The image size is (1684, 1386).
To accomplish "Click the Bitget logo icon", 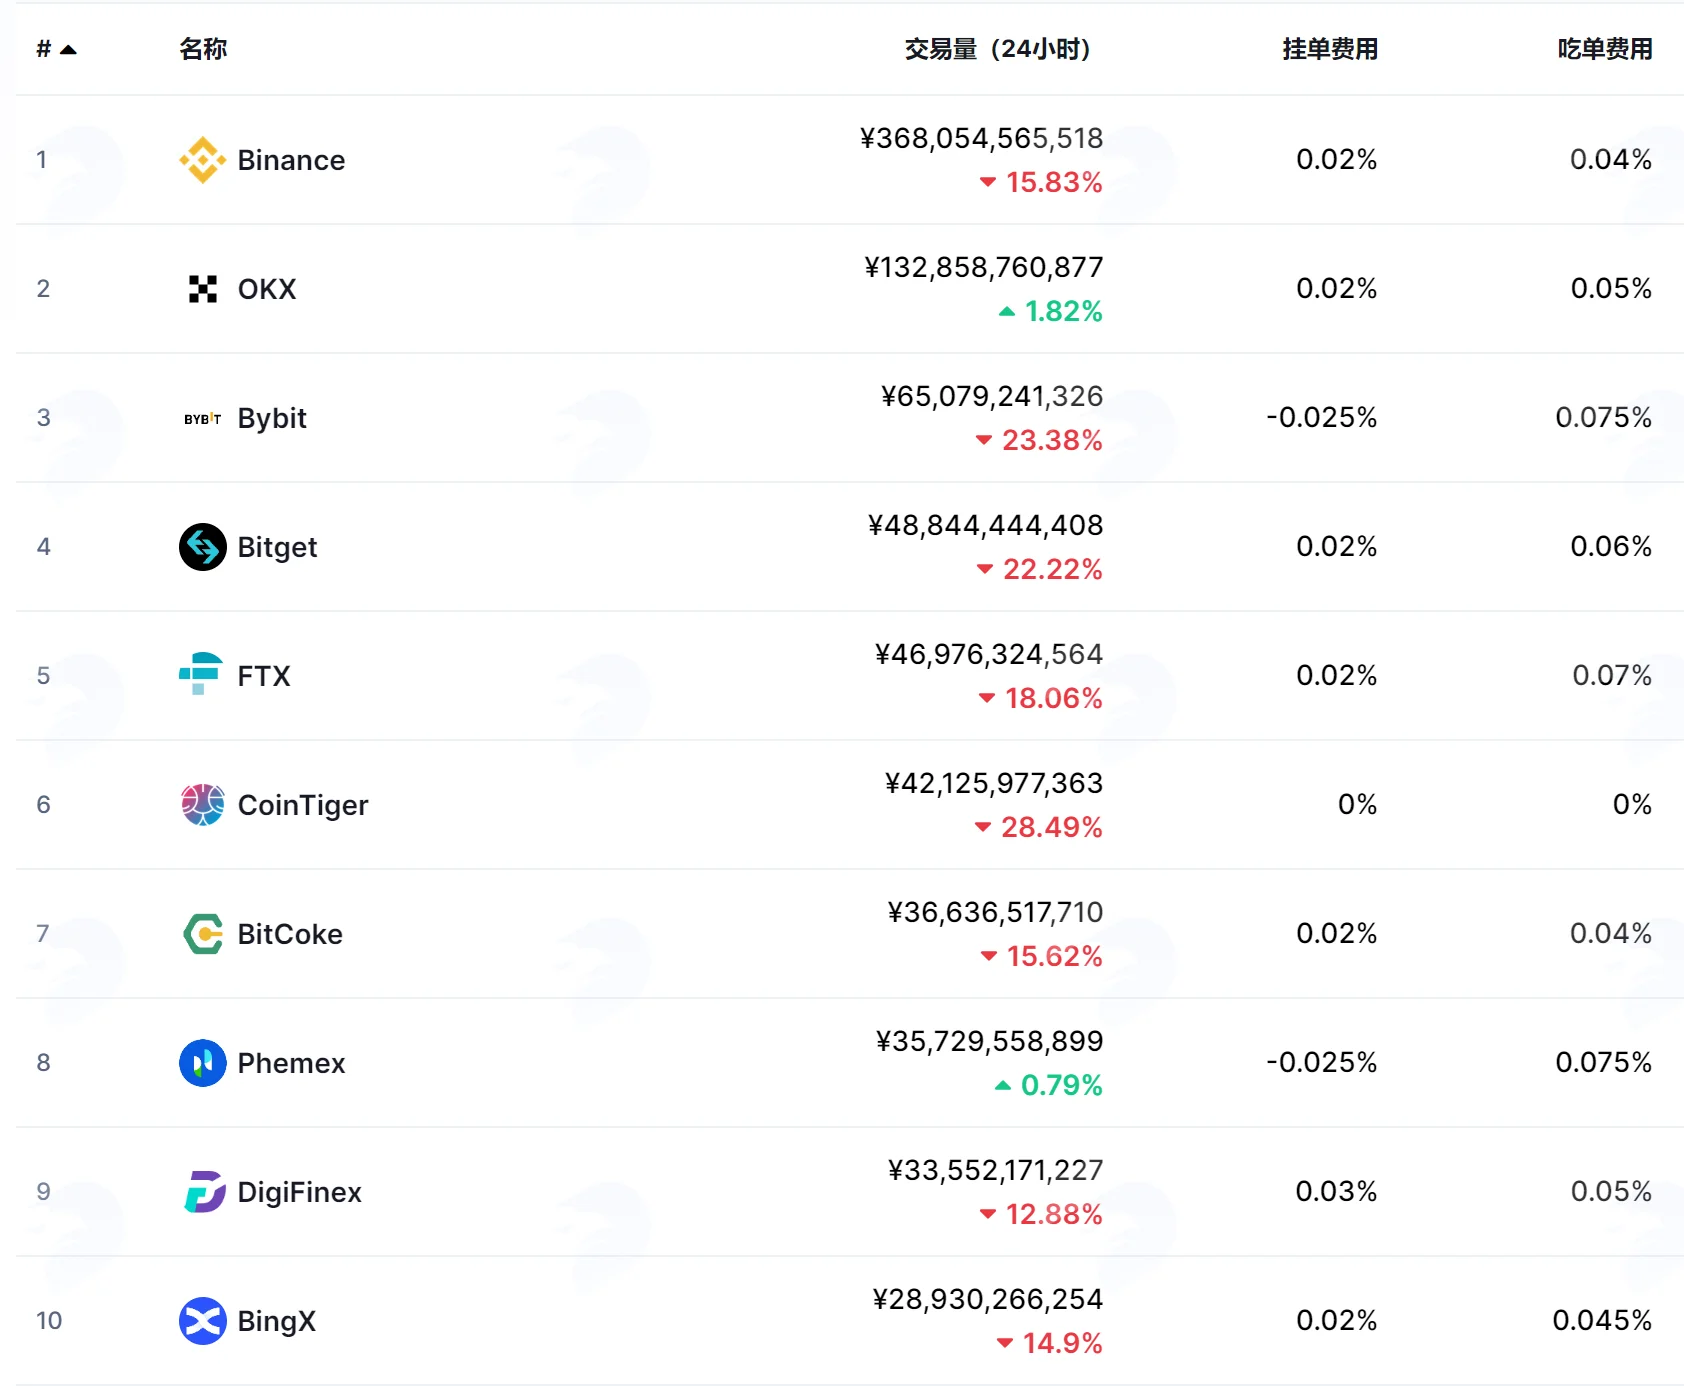I will 203,547.
